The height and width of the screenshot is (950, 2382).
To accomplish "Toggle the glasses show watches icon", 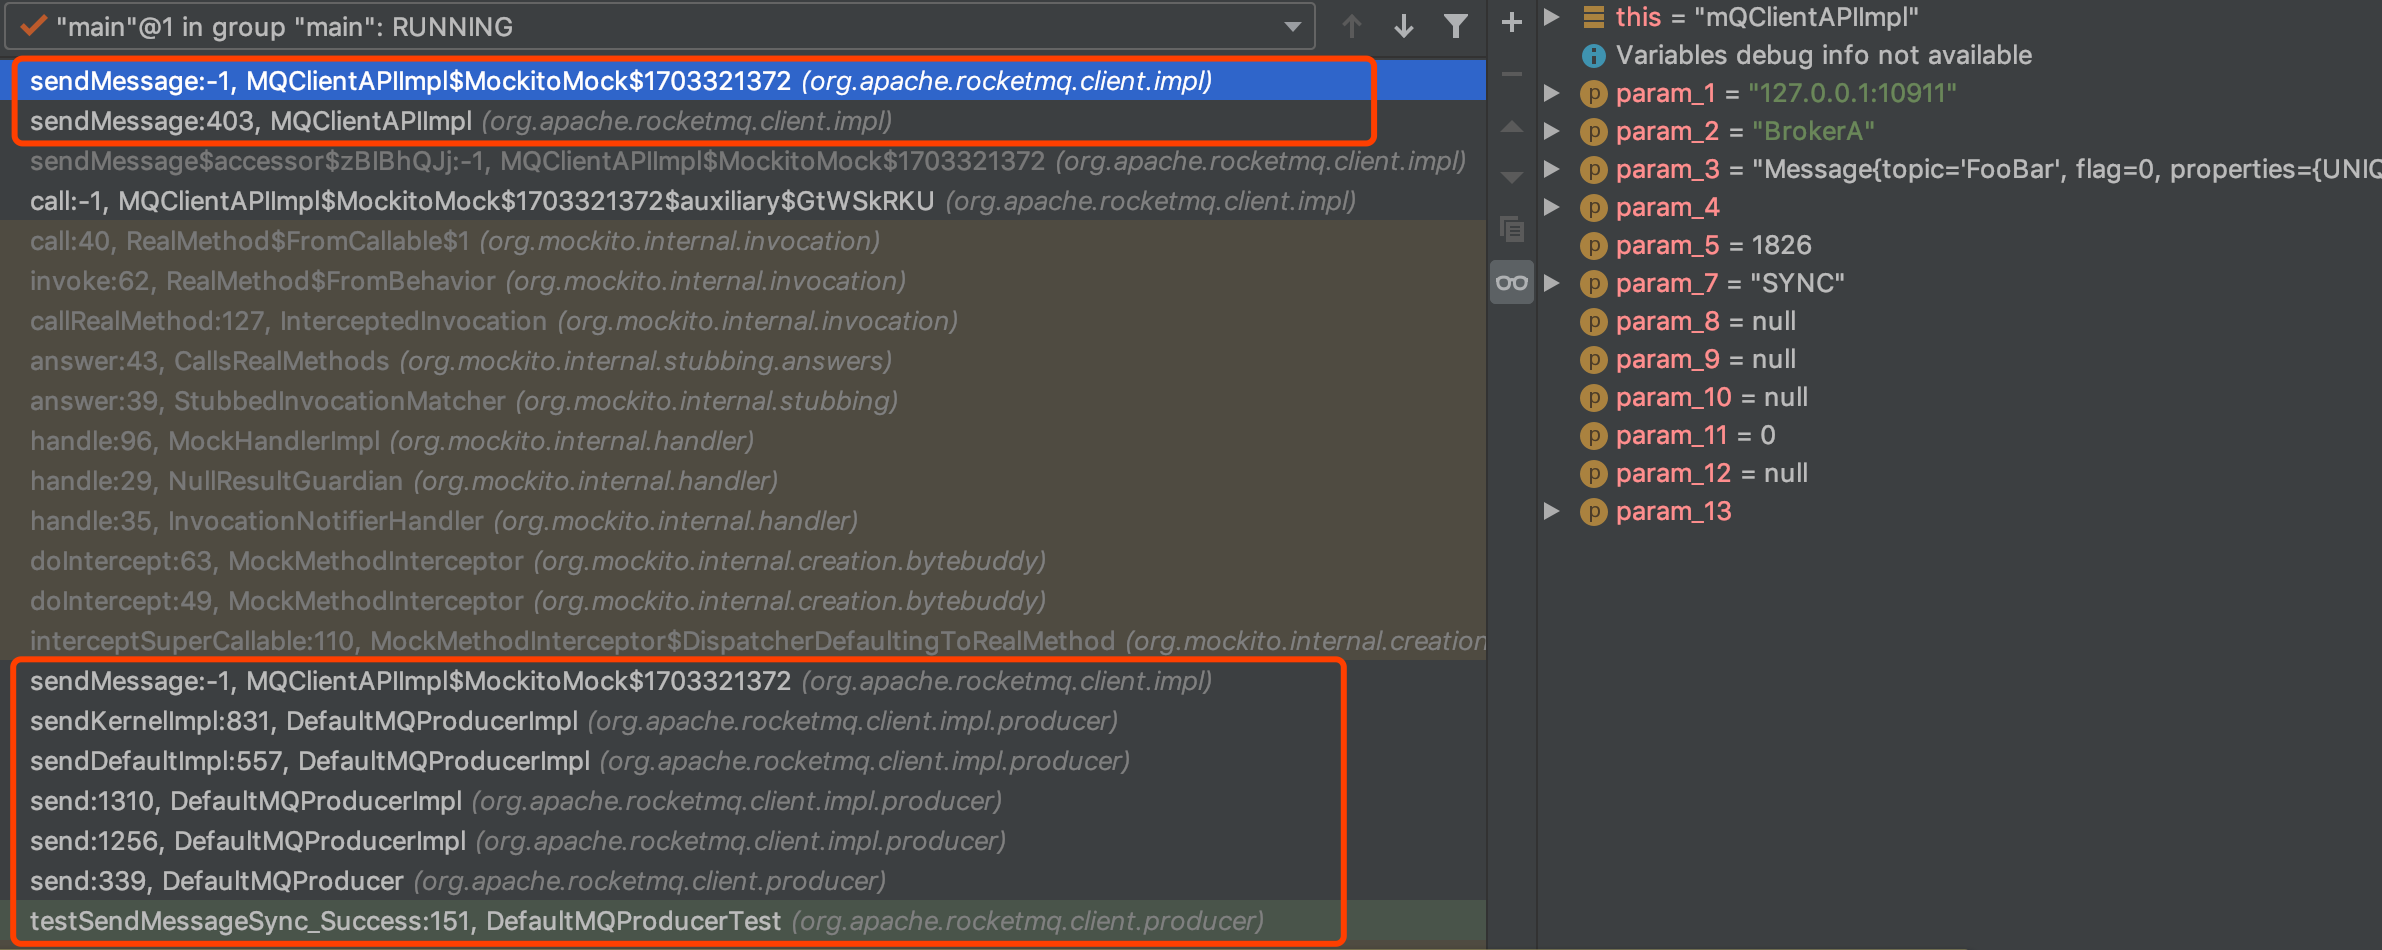I will (x=1512, y=283).
